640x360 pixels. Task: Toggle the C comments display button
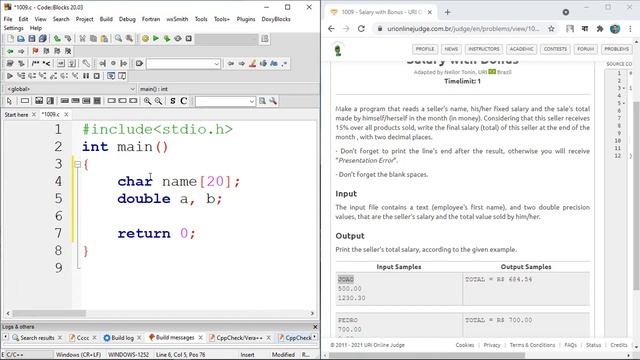[184, 101]
